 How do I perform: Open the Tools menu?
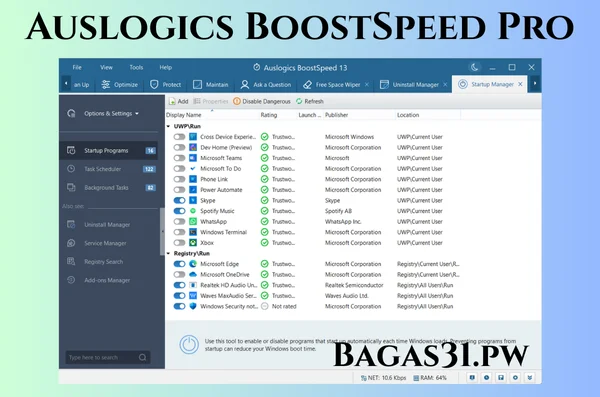point(136,67)
